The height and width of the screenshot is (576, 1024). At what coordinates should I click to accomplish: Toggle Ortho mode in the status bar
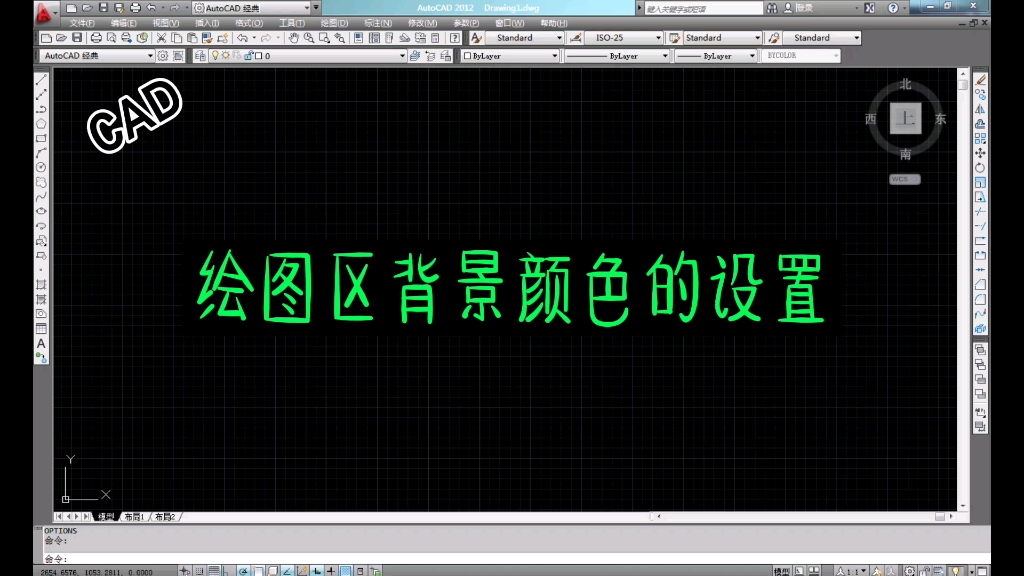[214, 570]
